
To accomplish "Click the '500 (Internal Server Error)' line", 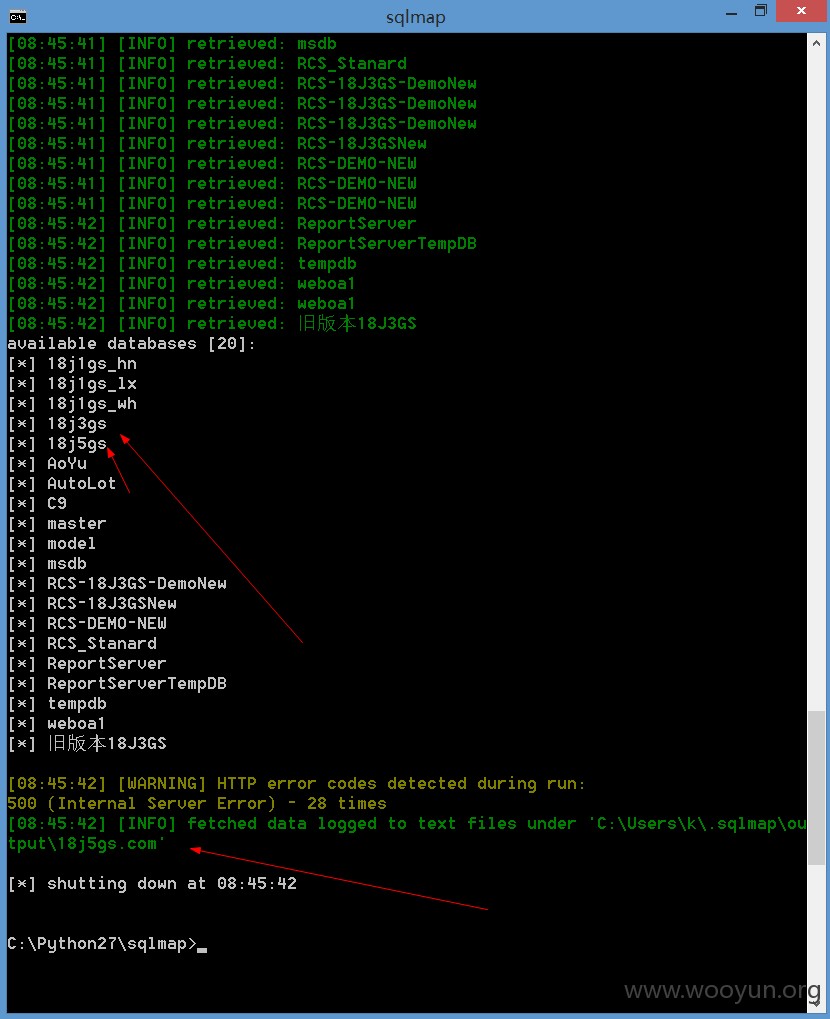I will click(x=197, y=804).
